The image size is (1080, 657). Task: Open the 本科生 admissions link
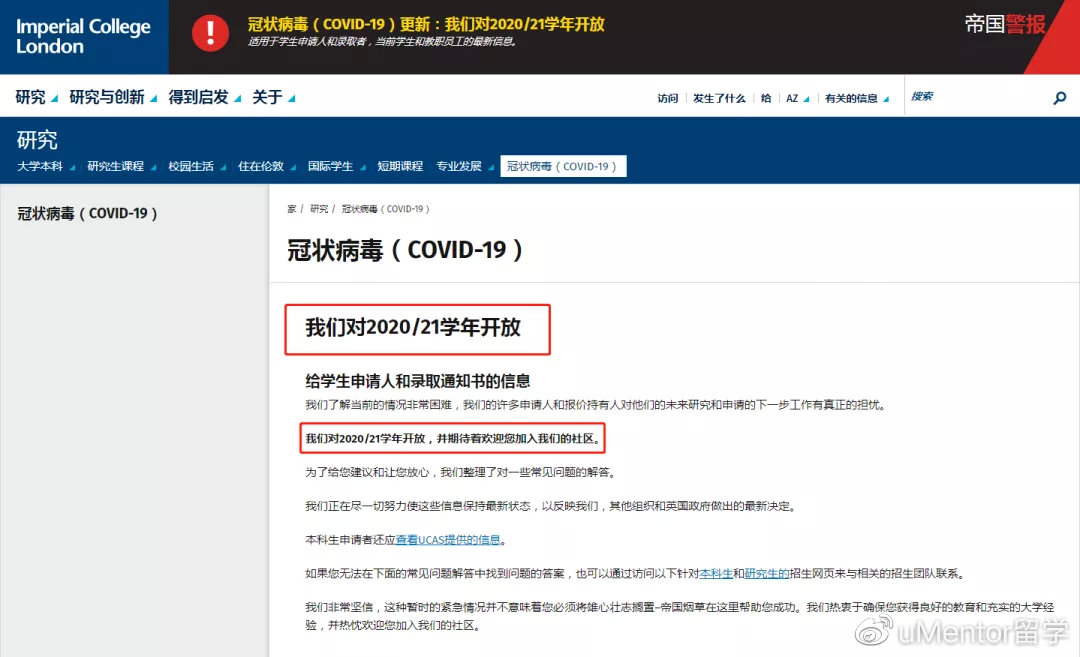pos(716,574)
